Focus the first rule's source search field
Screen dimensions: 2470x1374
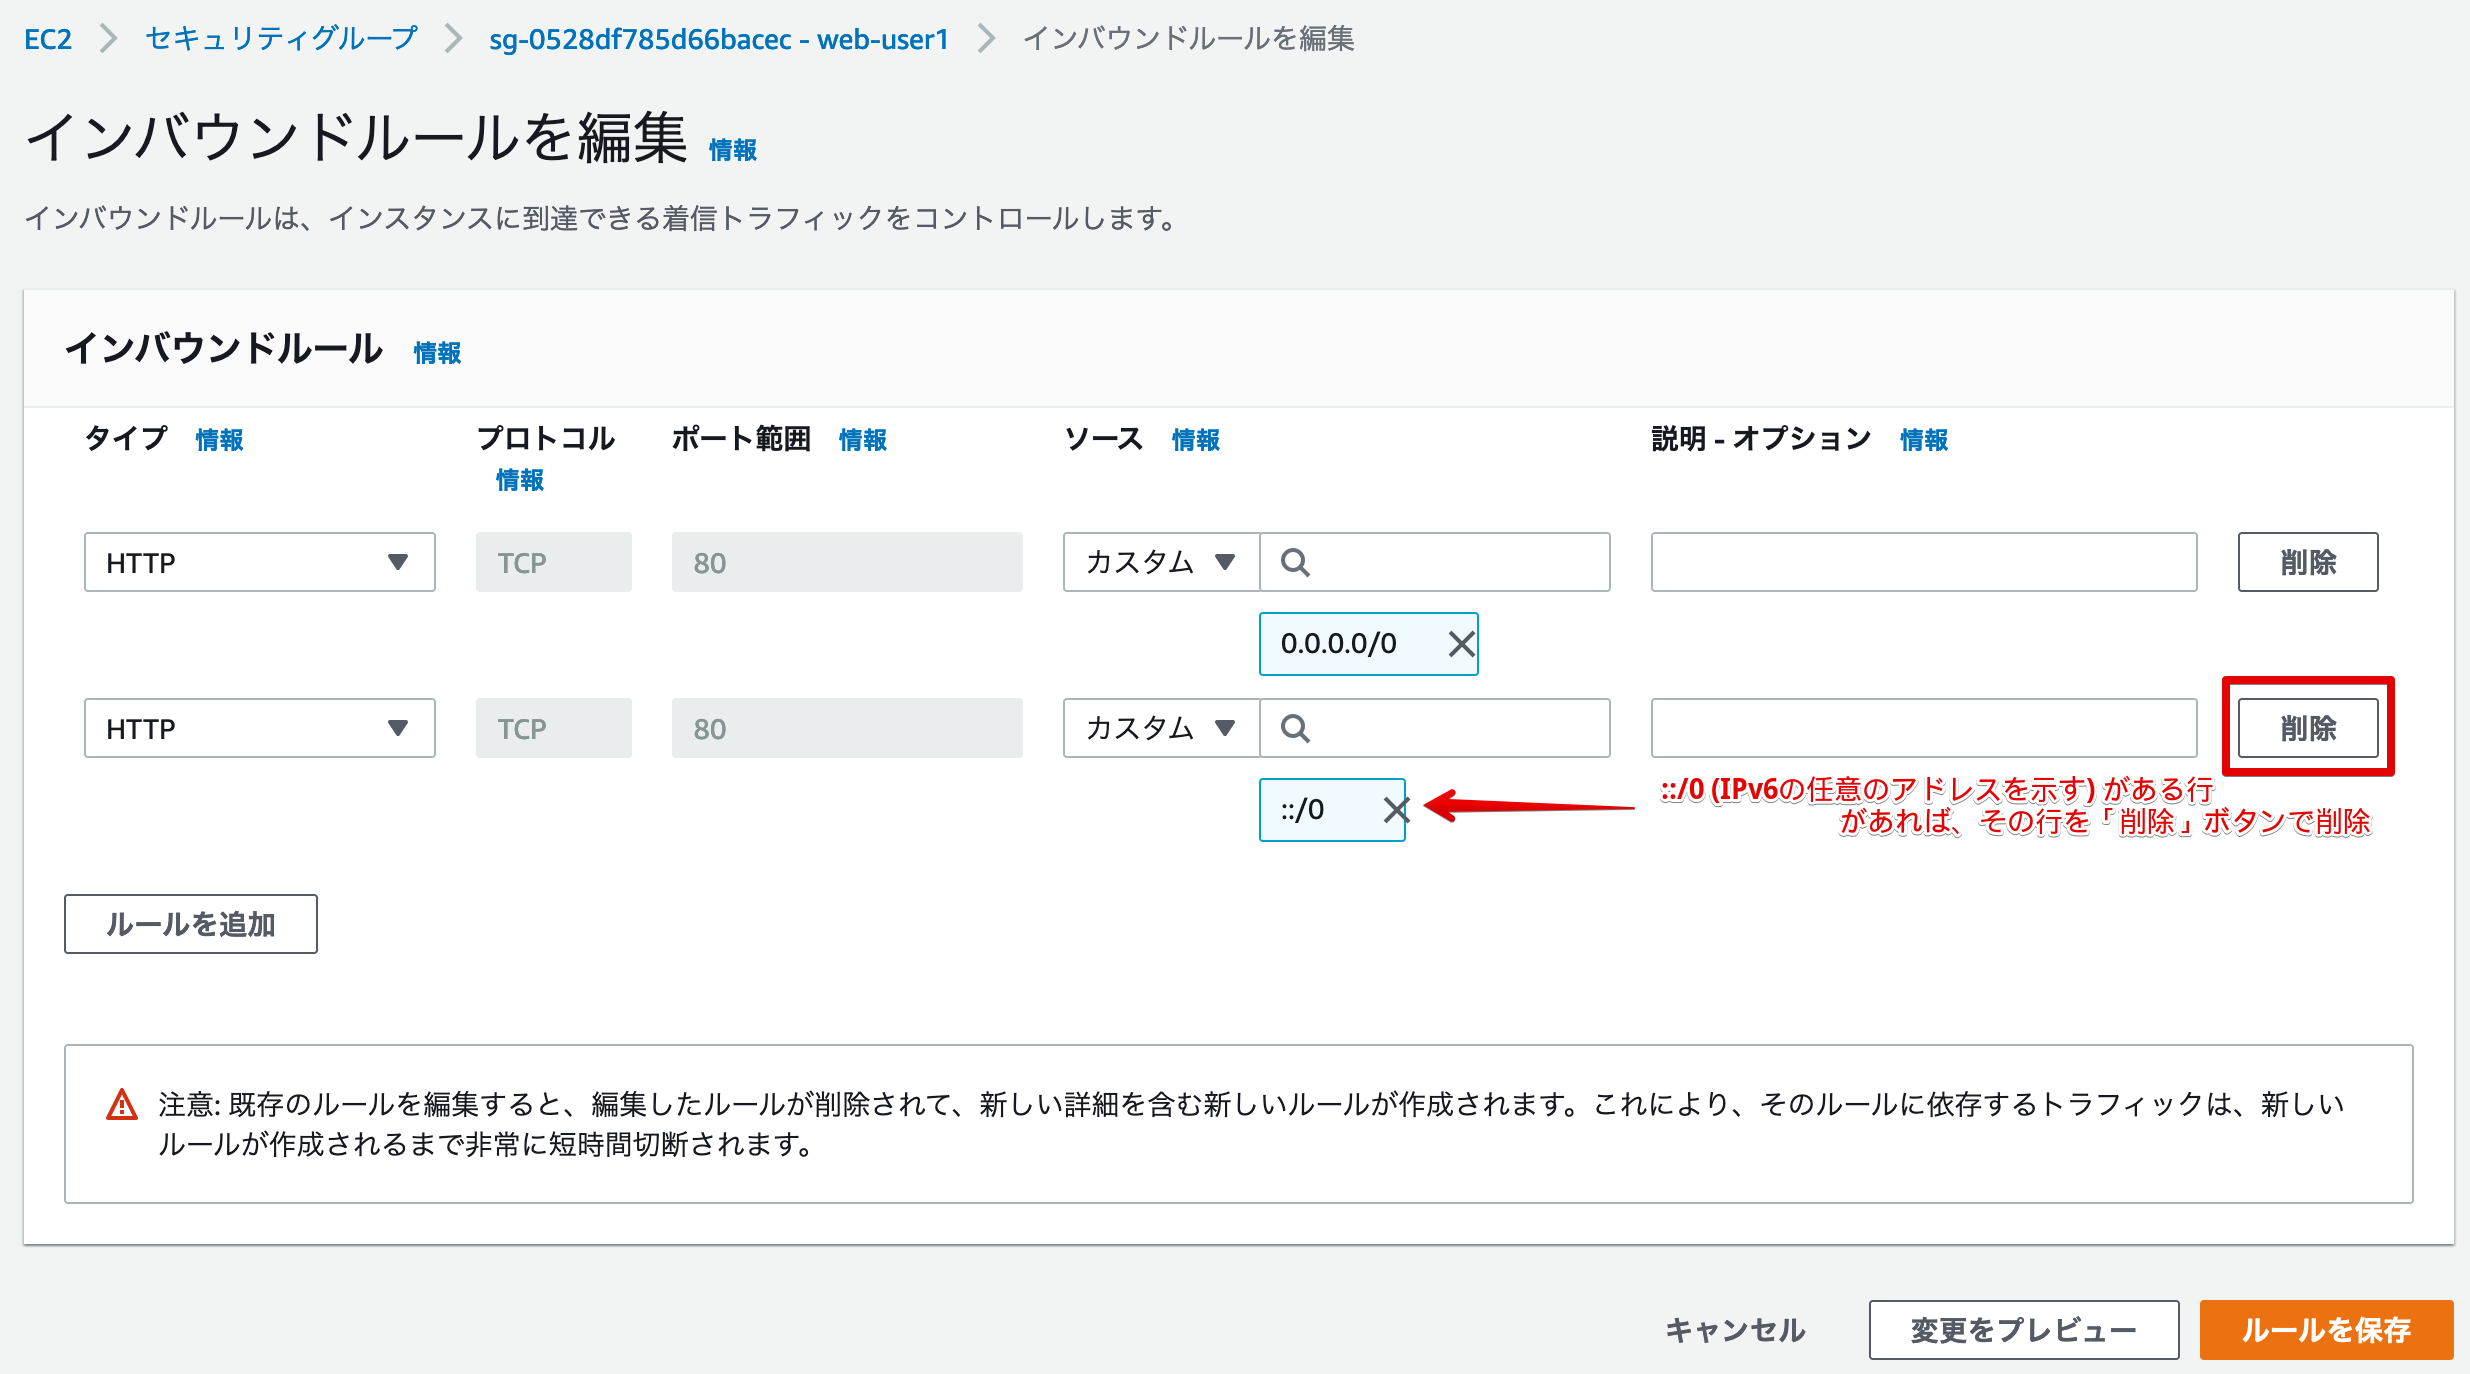[x=1435, y=562]
